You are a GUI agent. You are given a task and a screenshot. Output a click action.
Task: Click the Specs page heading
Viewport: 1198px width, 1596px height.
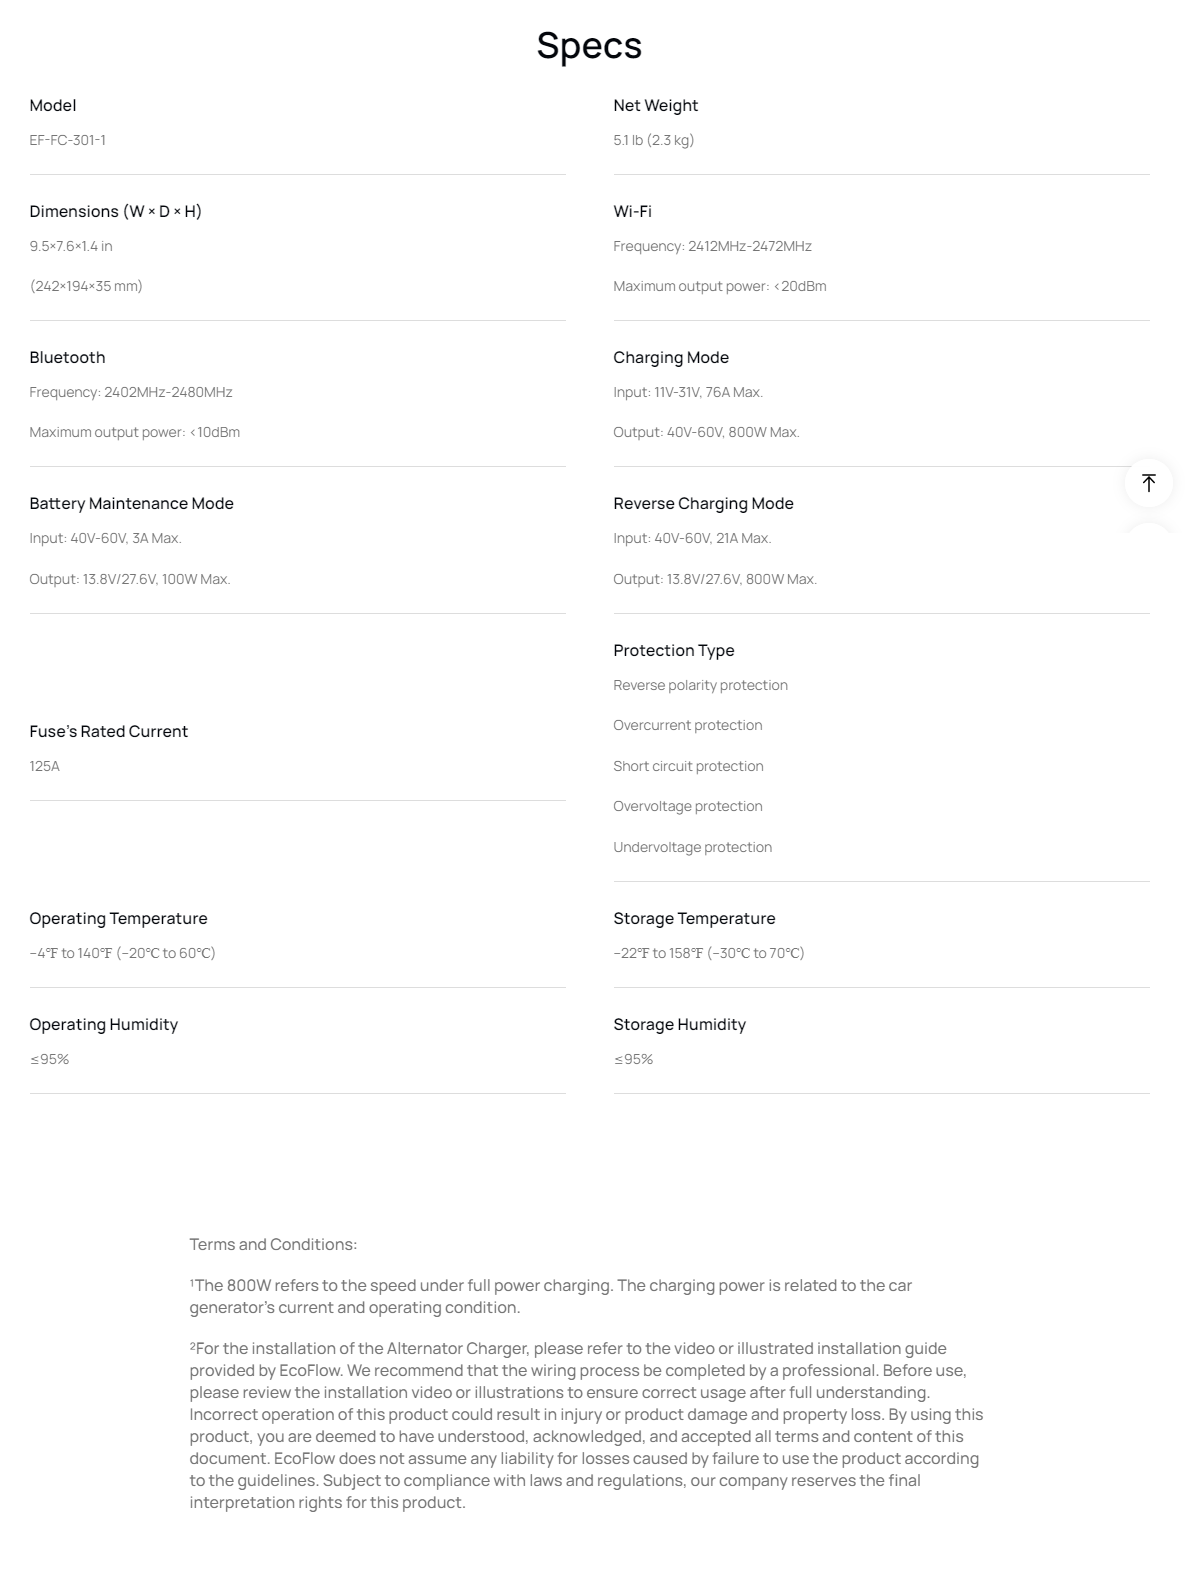click(x=589, y=46)
